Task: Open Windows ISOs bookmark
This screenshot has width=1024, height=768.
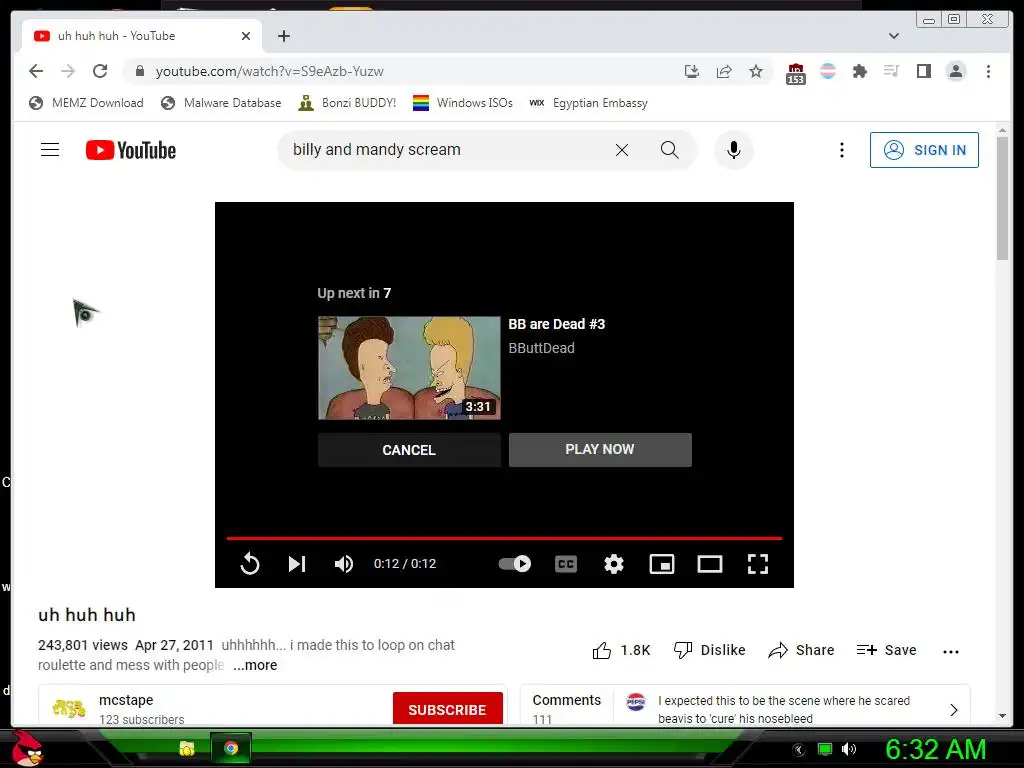Action: coord(463,103)
